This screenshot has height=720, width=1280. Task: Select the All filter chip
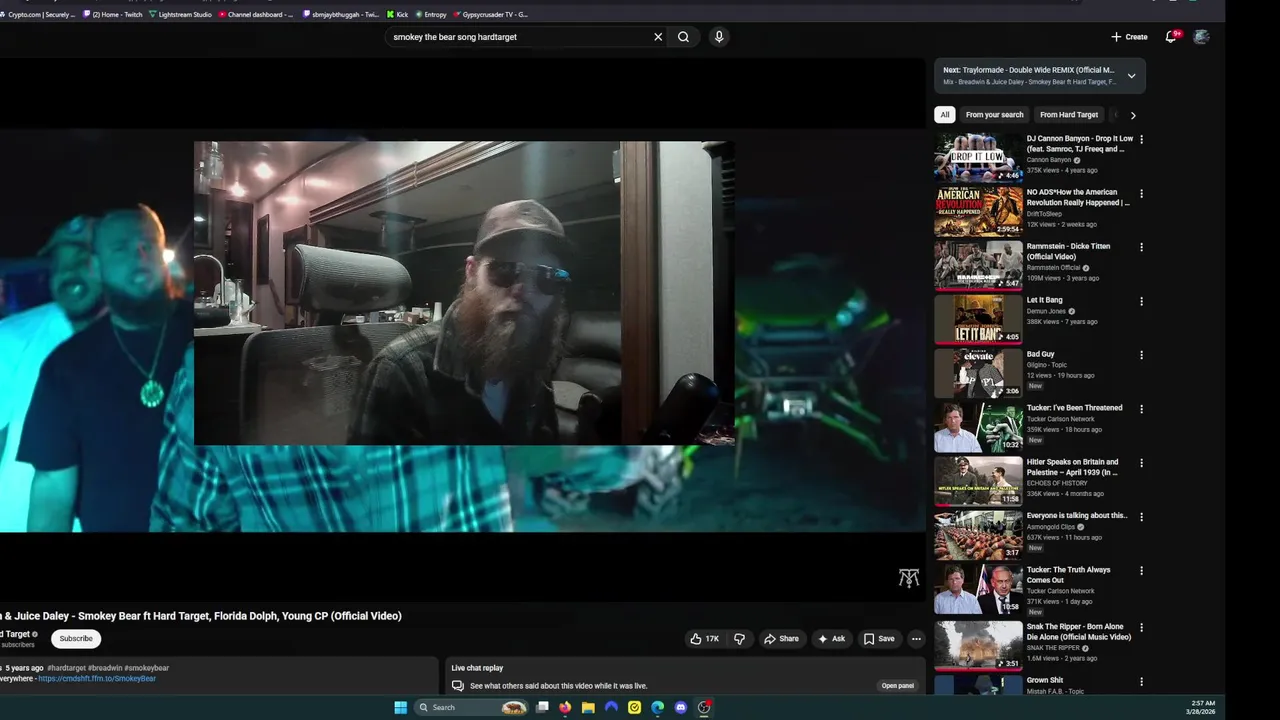tap(944, 115)
